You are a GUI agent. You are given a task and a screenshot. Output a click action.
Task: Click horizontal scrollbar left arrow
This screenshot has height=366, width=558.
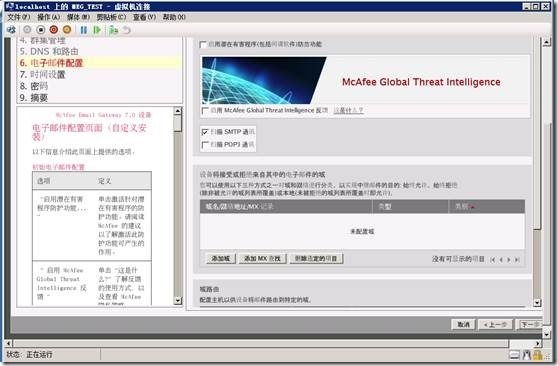click(x=9, y=343)
